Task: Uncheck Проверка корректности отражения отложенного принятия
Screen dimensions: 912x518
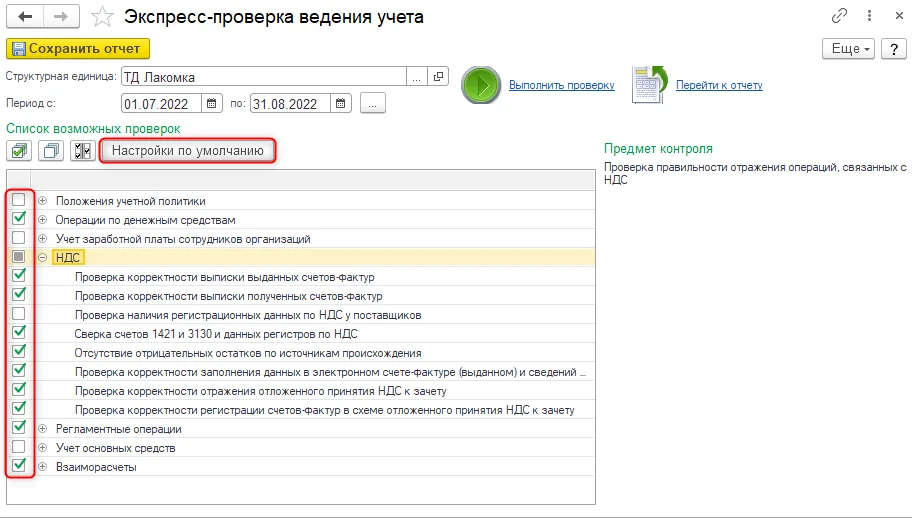Action: pos(19,390)
